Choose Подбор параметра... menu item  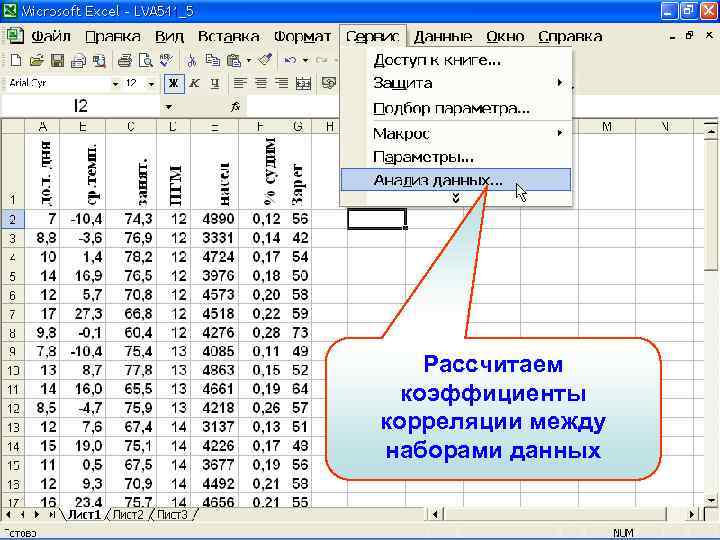[x=456, y=108]
